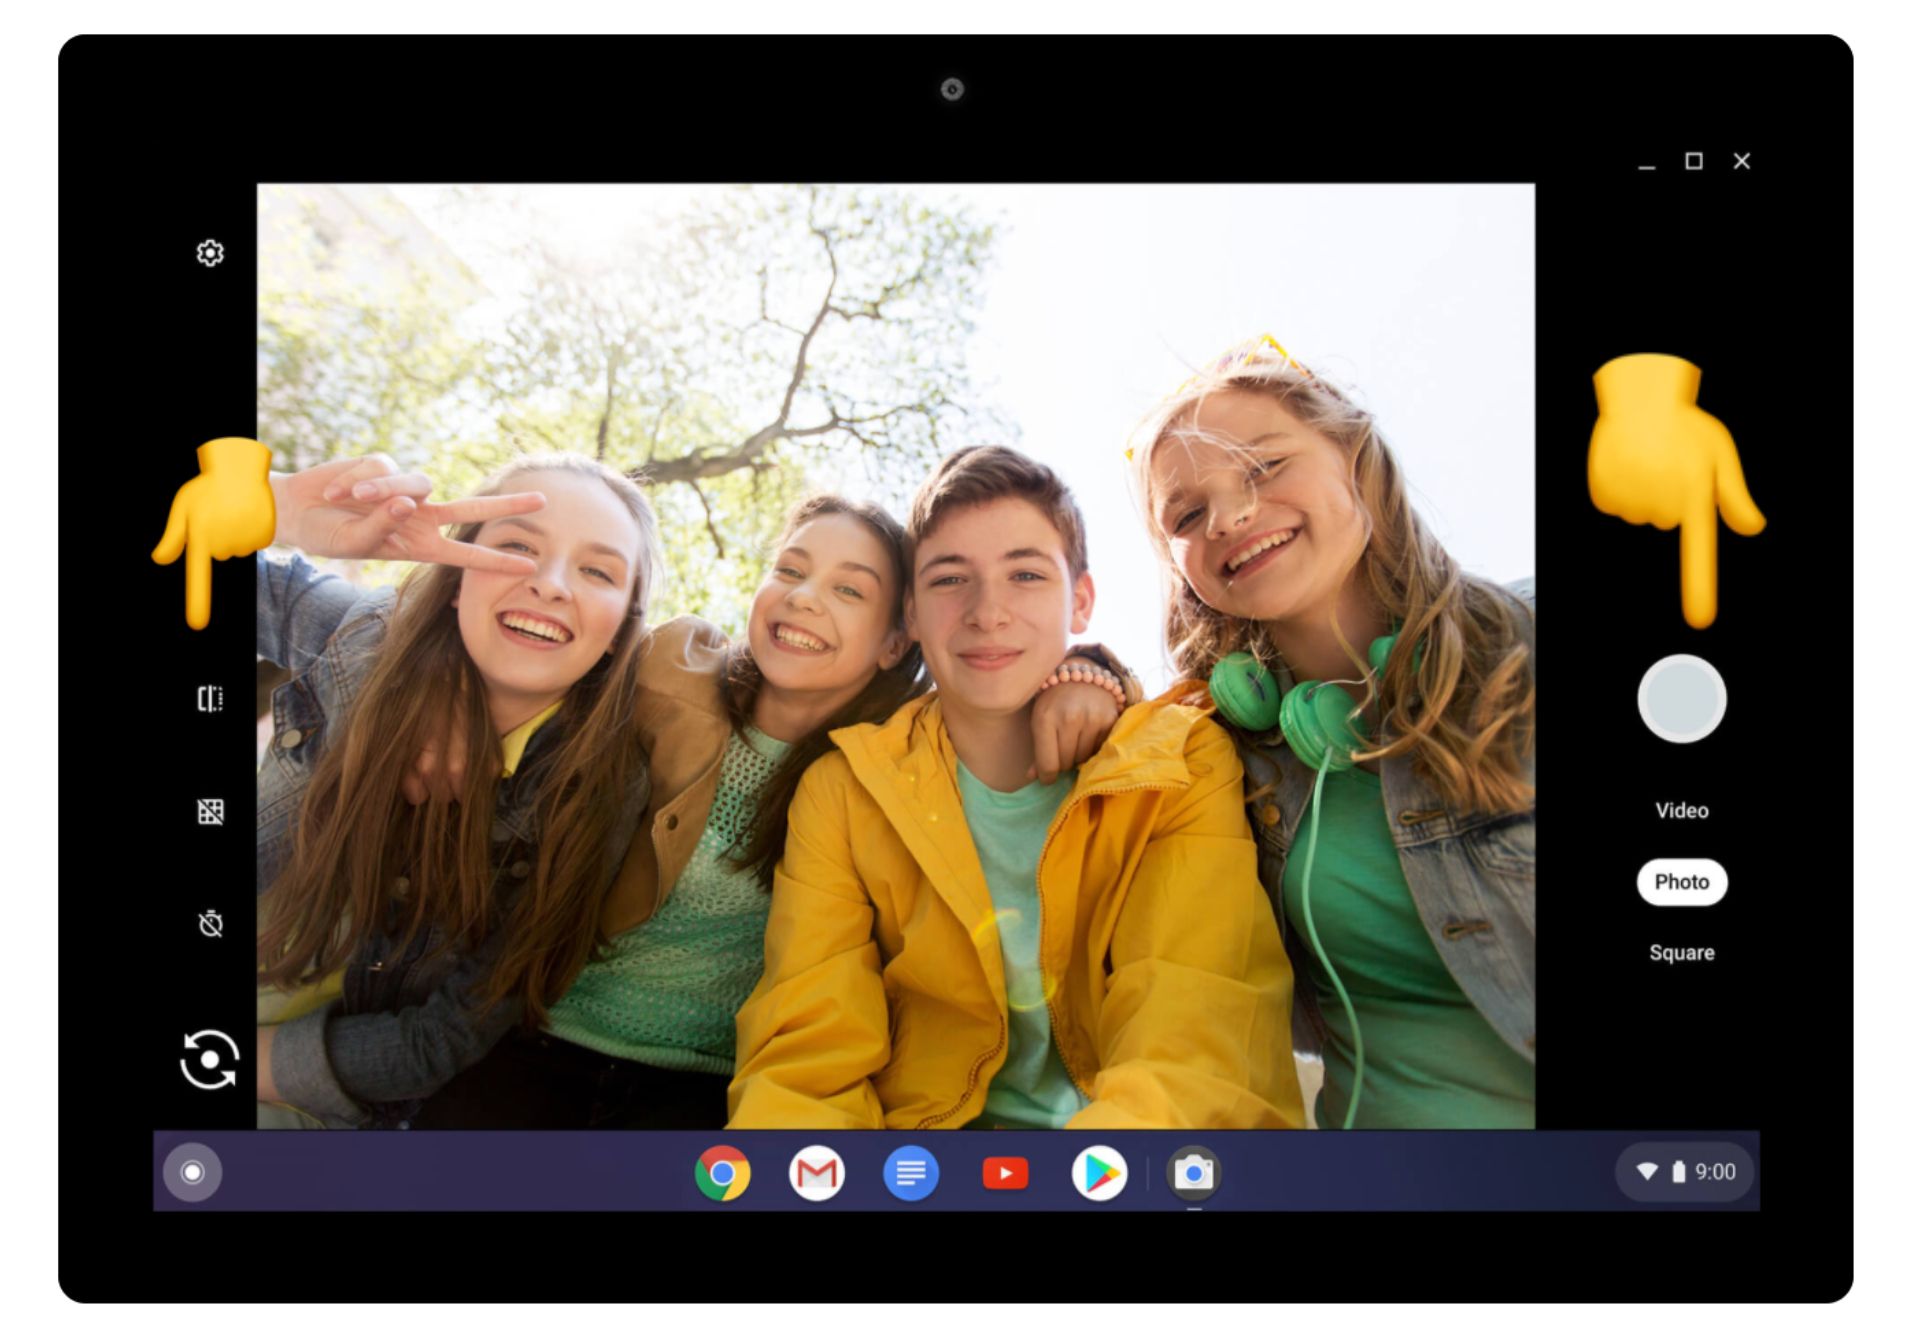
Task: Open Play Store from the shelf
Action: 1099,1173
